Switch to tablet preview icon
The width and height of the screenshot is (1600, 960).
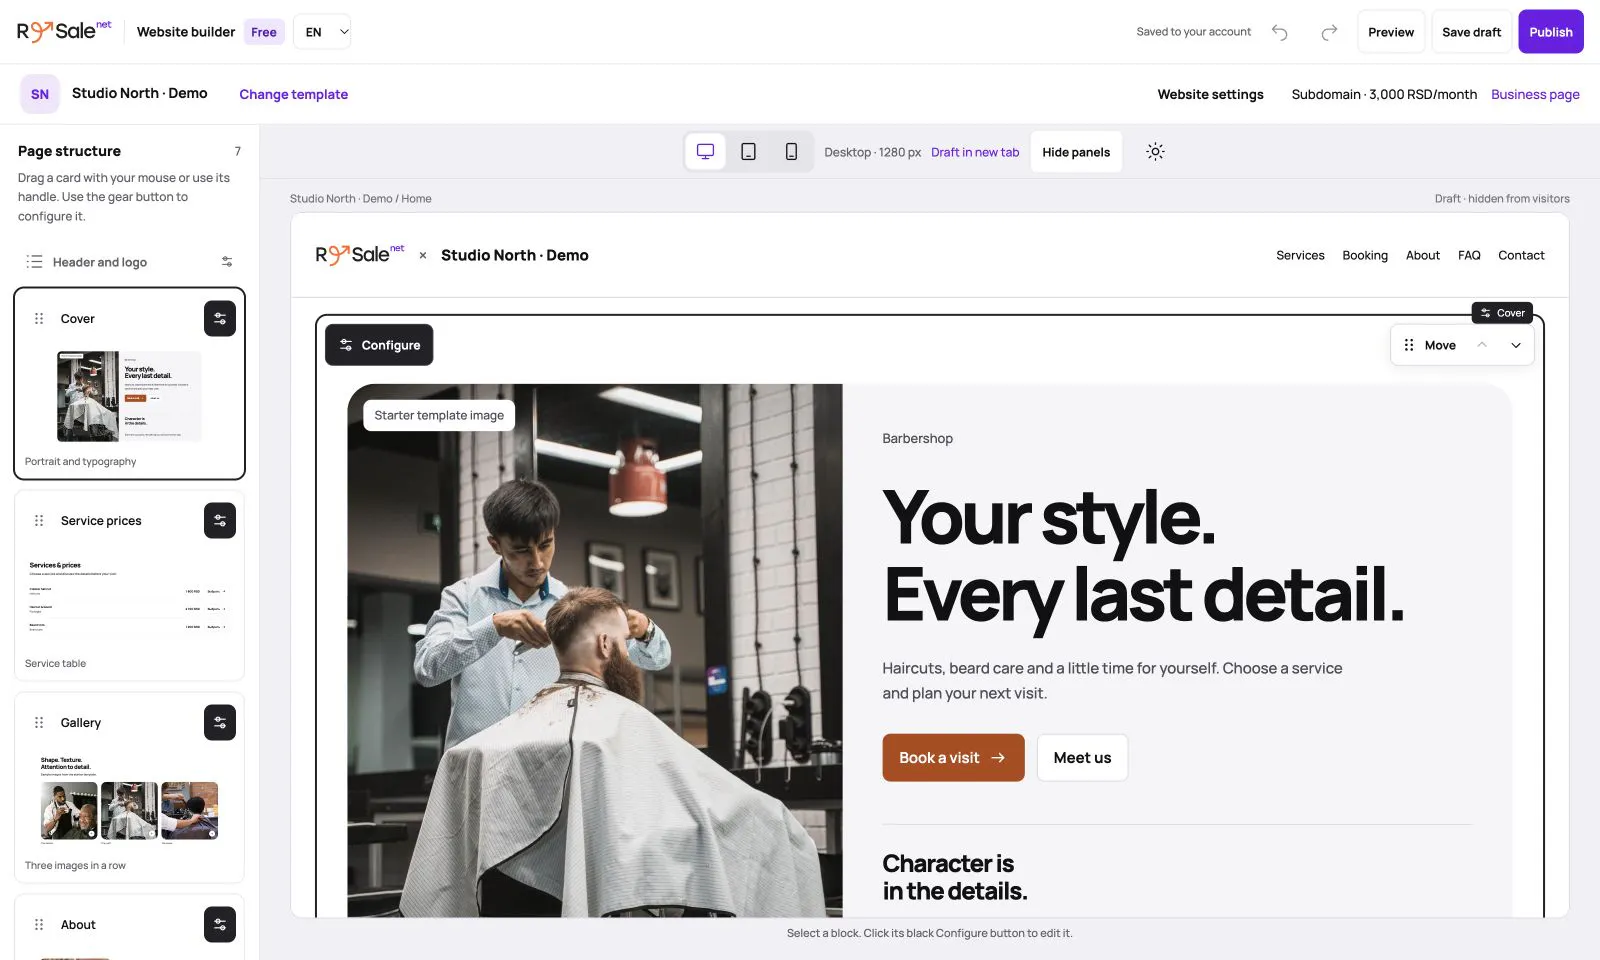tap(748, 152)
